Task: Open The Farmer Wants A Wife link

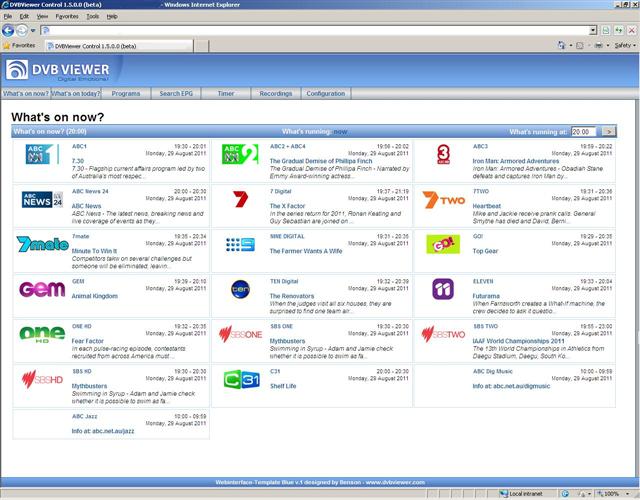Action: coord(306,251)
